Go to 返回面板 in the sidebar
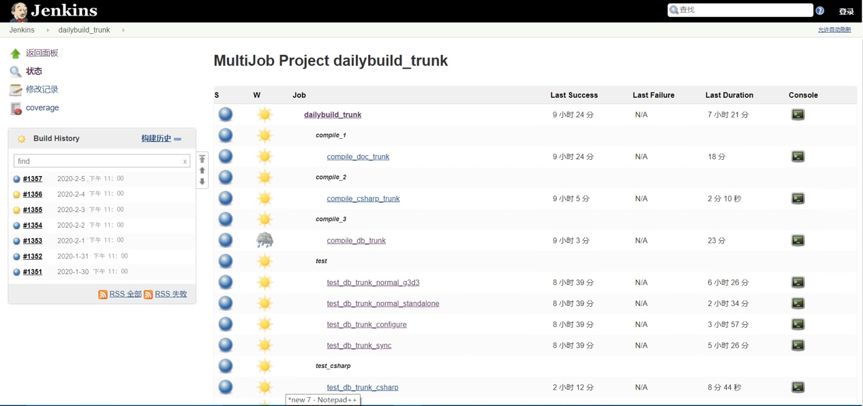863x406 pixels. pyautogui.click(x=42, y=53)
